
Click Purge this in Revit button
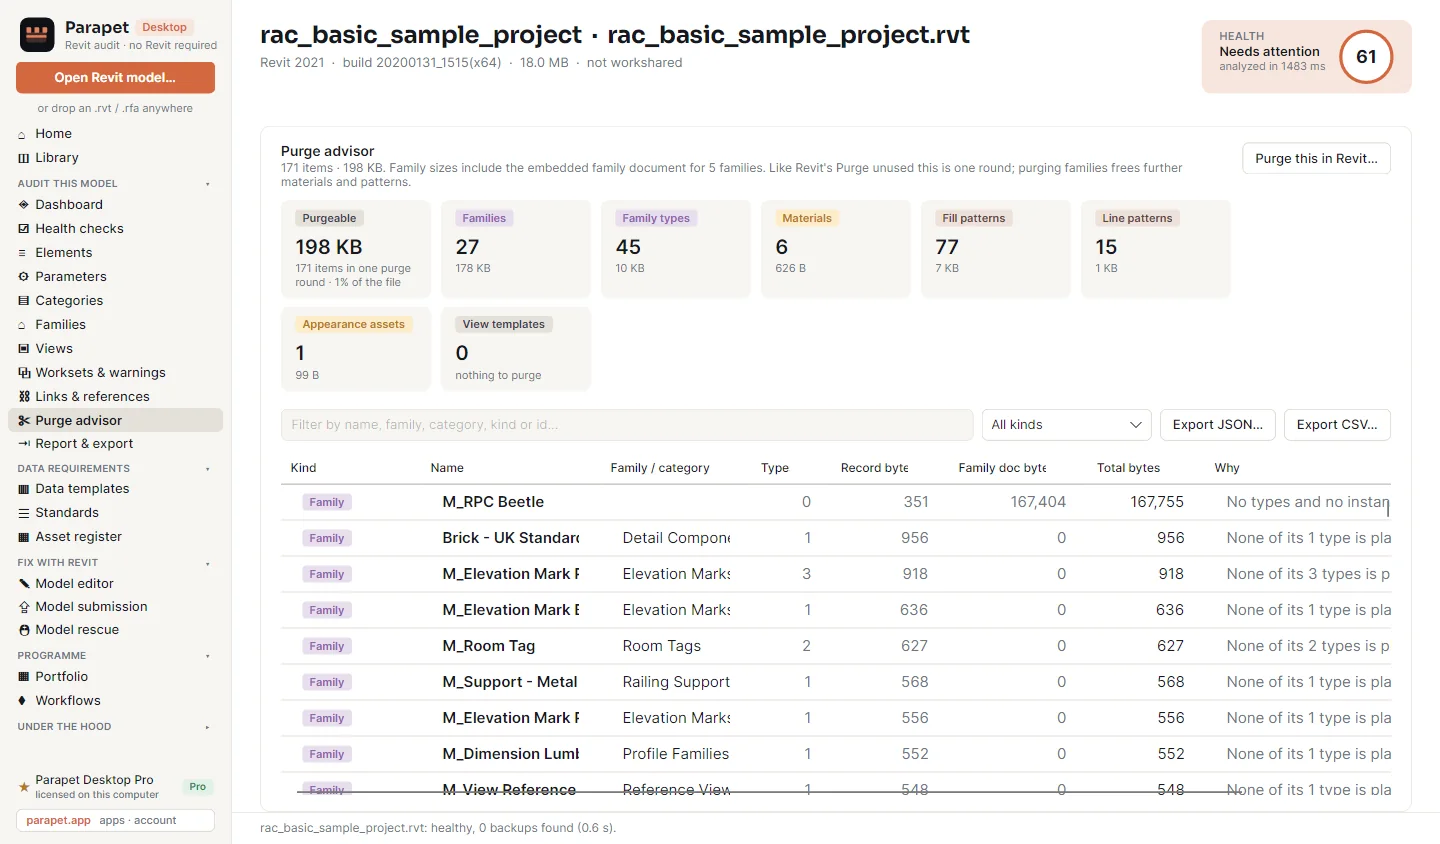[x=1316, y=158]
